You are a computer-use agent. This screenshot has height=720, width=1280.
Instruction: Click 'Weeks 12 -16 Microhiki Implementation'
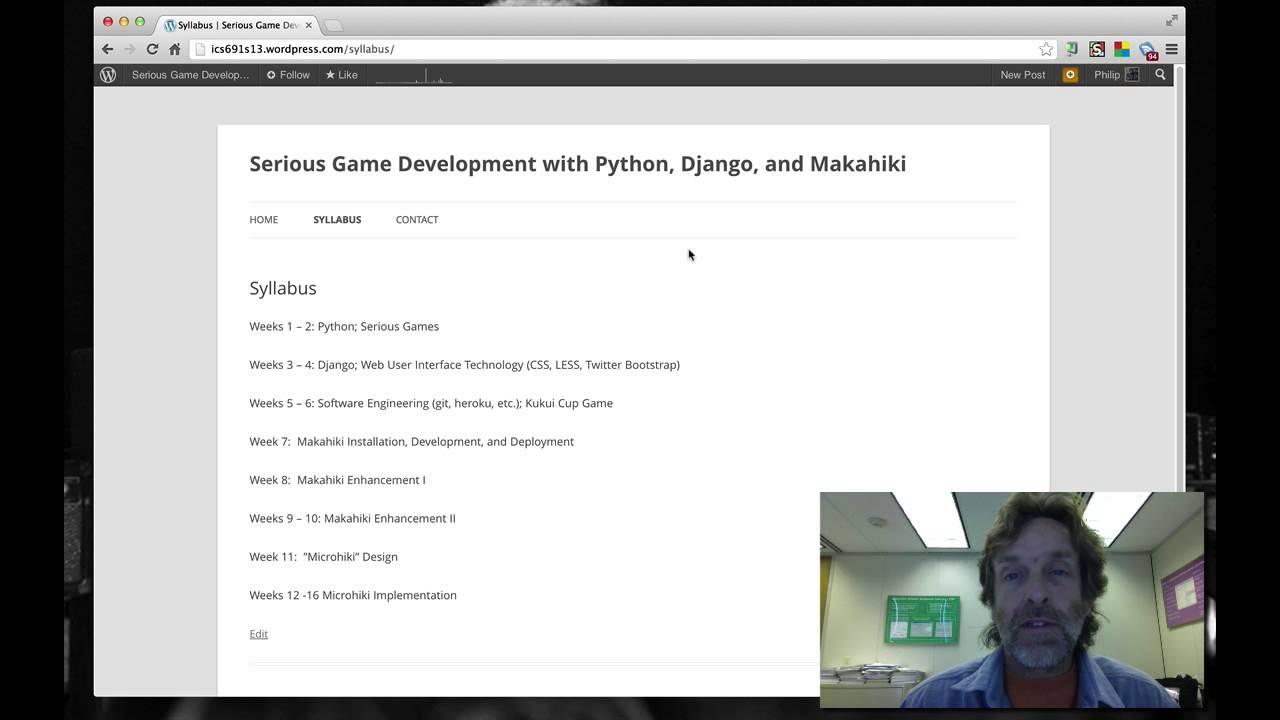pyautogui.click(x=353, y=595)
